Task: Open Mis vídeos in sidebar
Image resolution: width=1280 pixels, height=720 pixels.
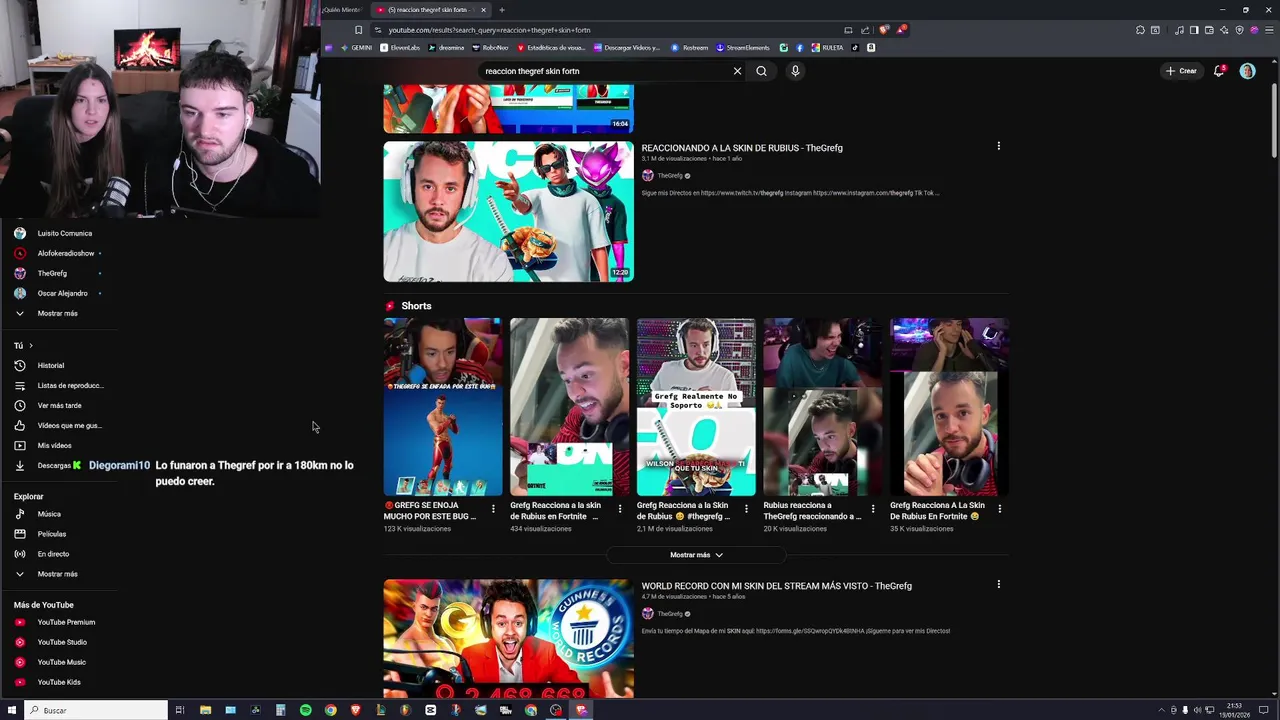Action: (x=54, y=446)
